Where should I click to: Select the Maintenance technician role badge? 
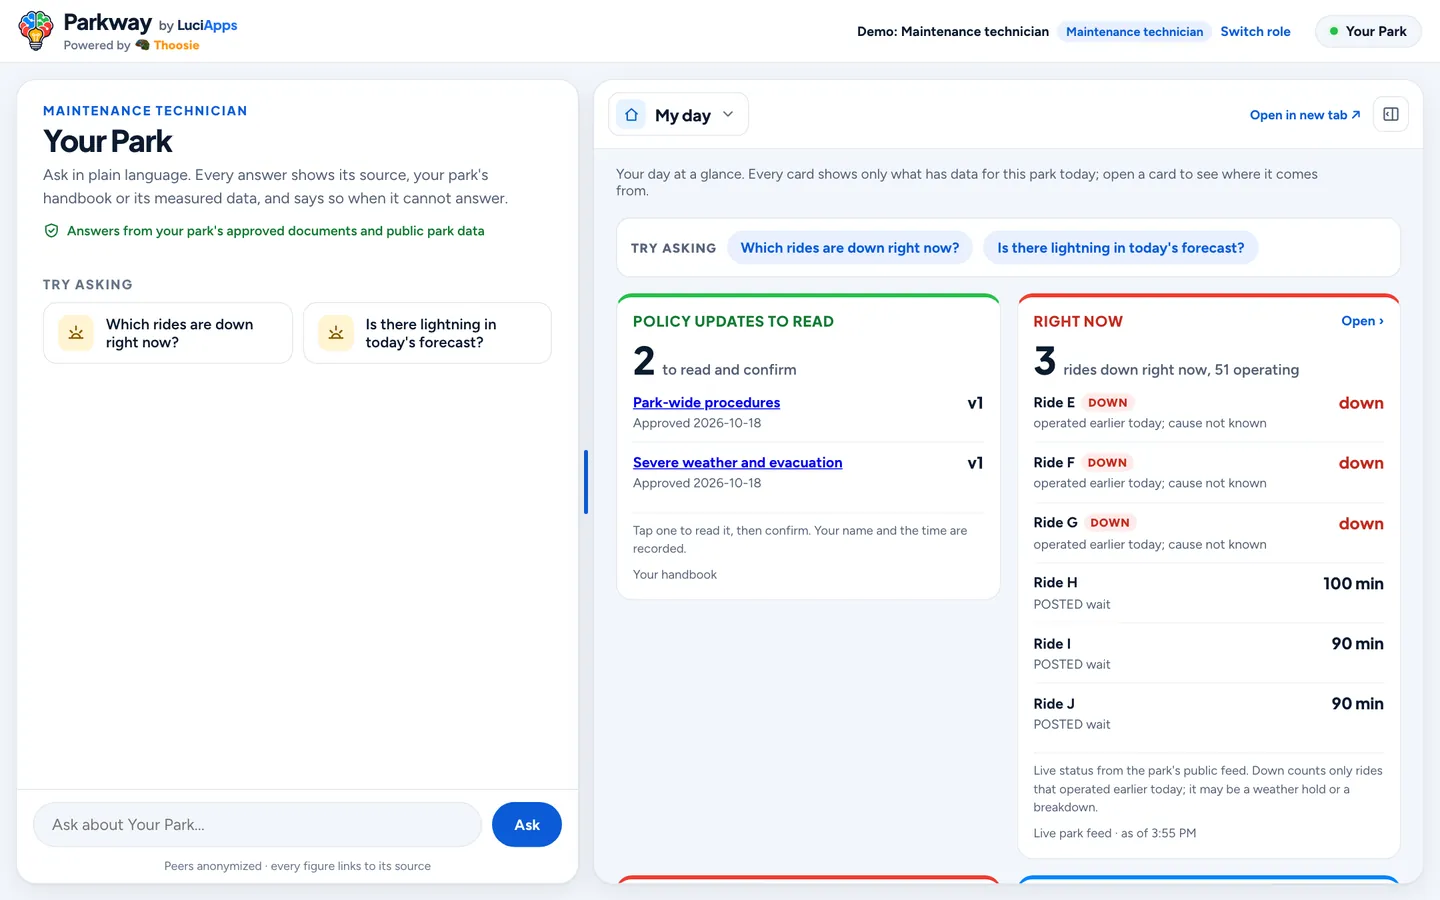1134,32
